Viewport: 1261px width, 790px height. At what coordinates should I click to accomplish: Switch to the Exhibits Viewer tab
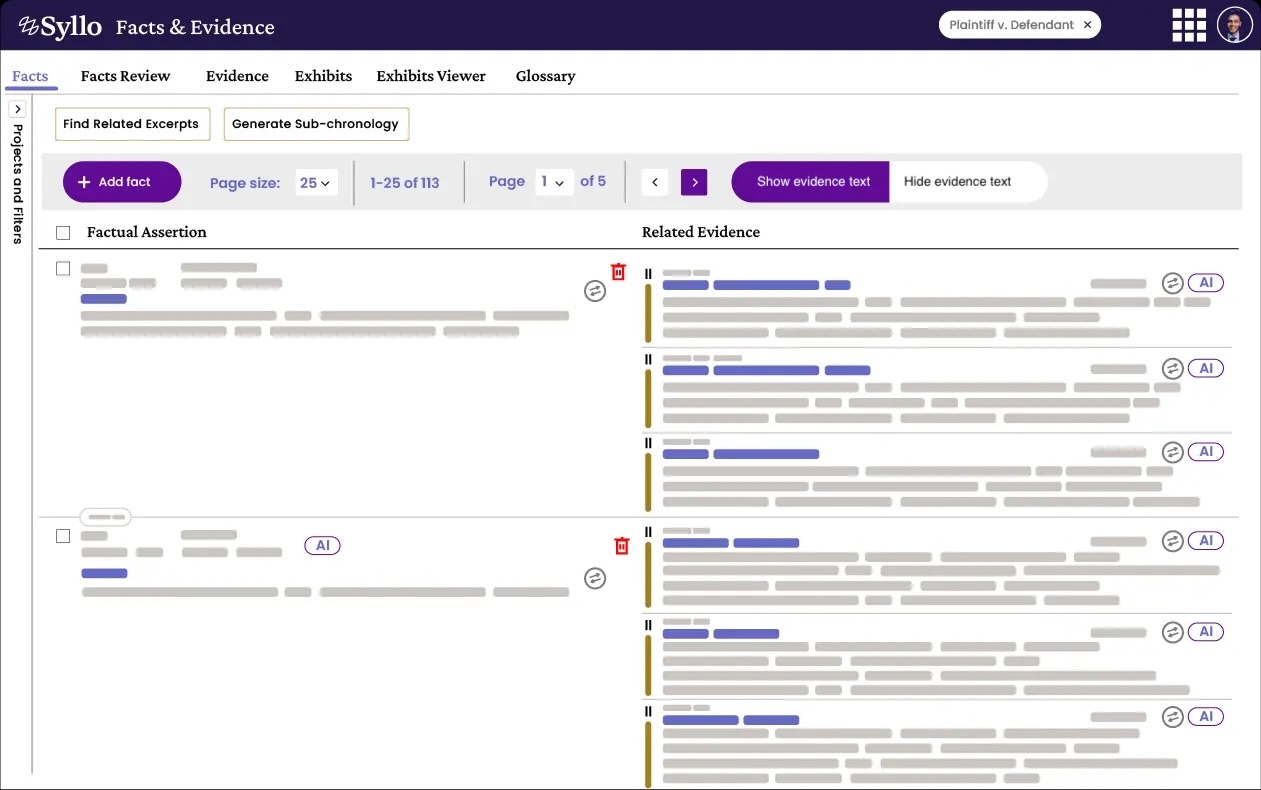click(x=431, y=76)
